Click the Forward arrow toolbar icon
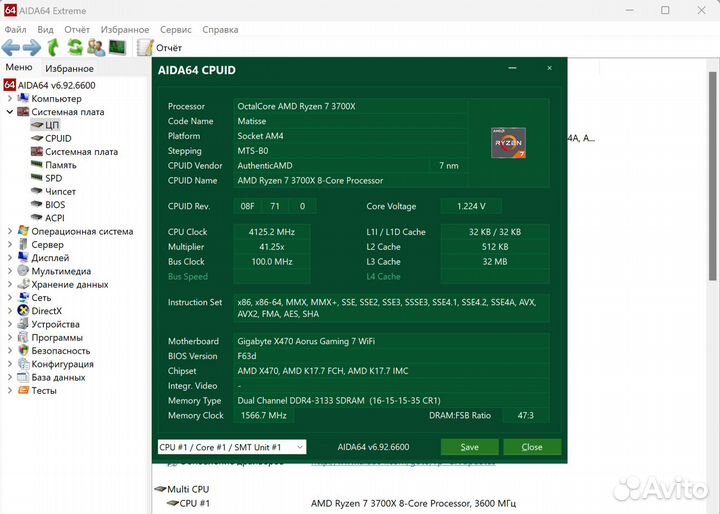This screenshot has height=514, width=720. [x=32, y=47]
